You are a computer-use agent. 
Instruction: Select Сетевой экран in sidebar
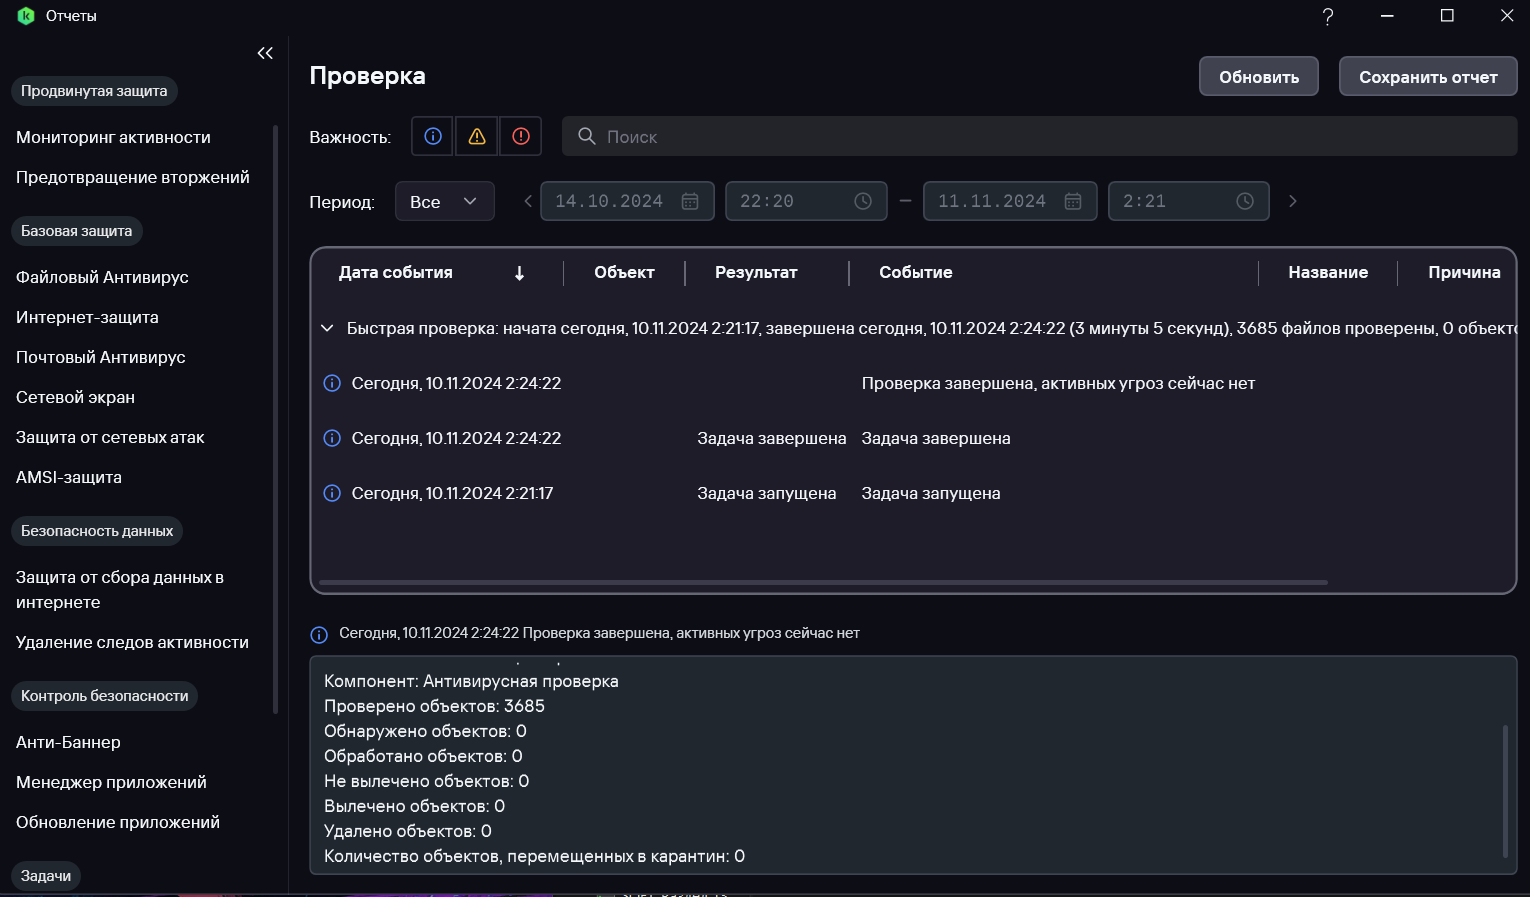click(75, 397)
